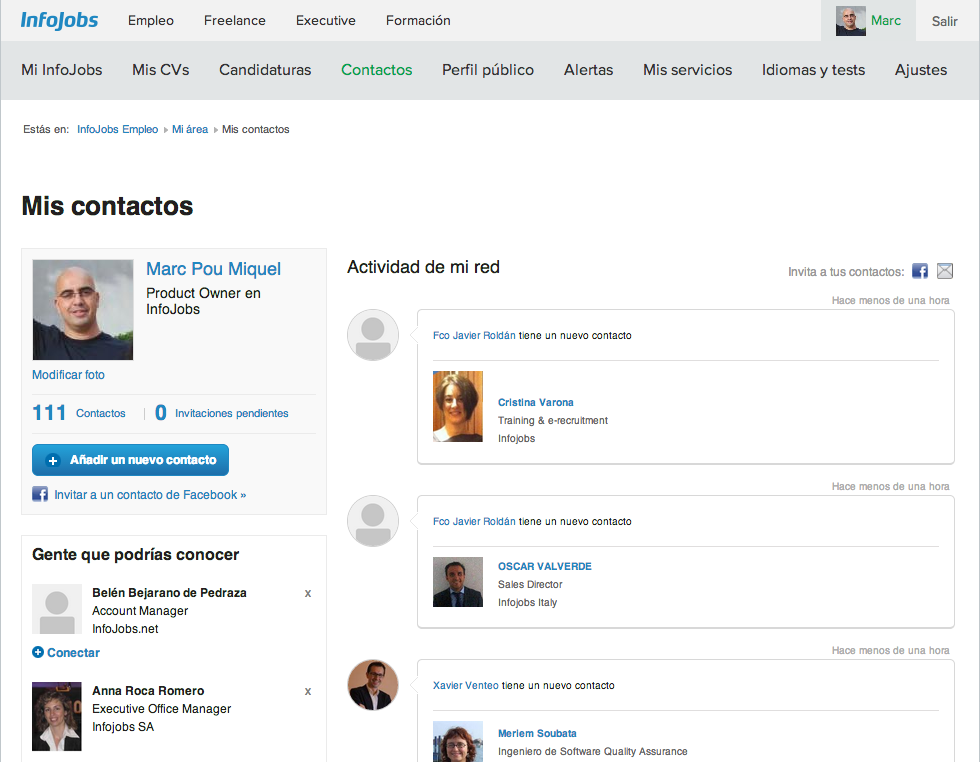Click Marc's avatar in top bar
Viewport: 980px width, 762px height.
(x=851, y=21)
